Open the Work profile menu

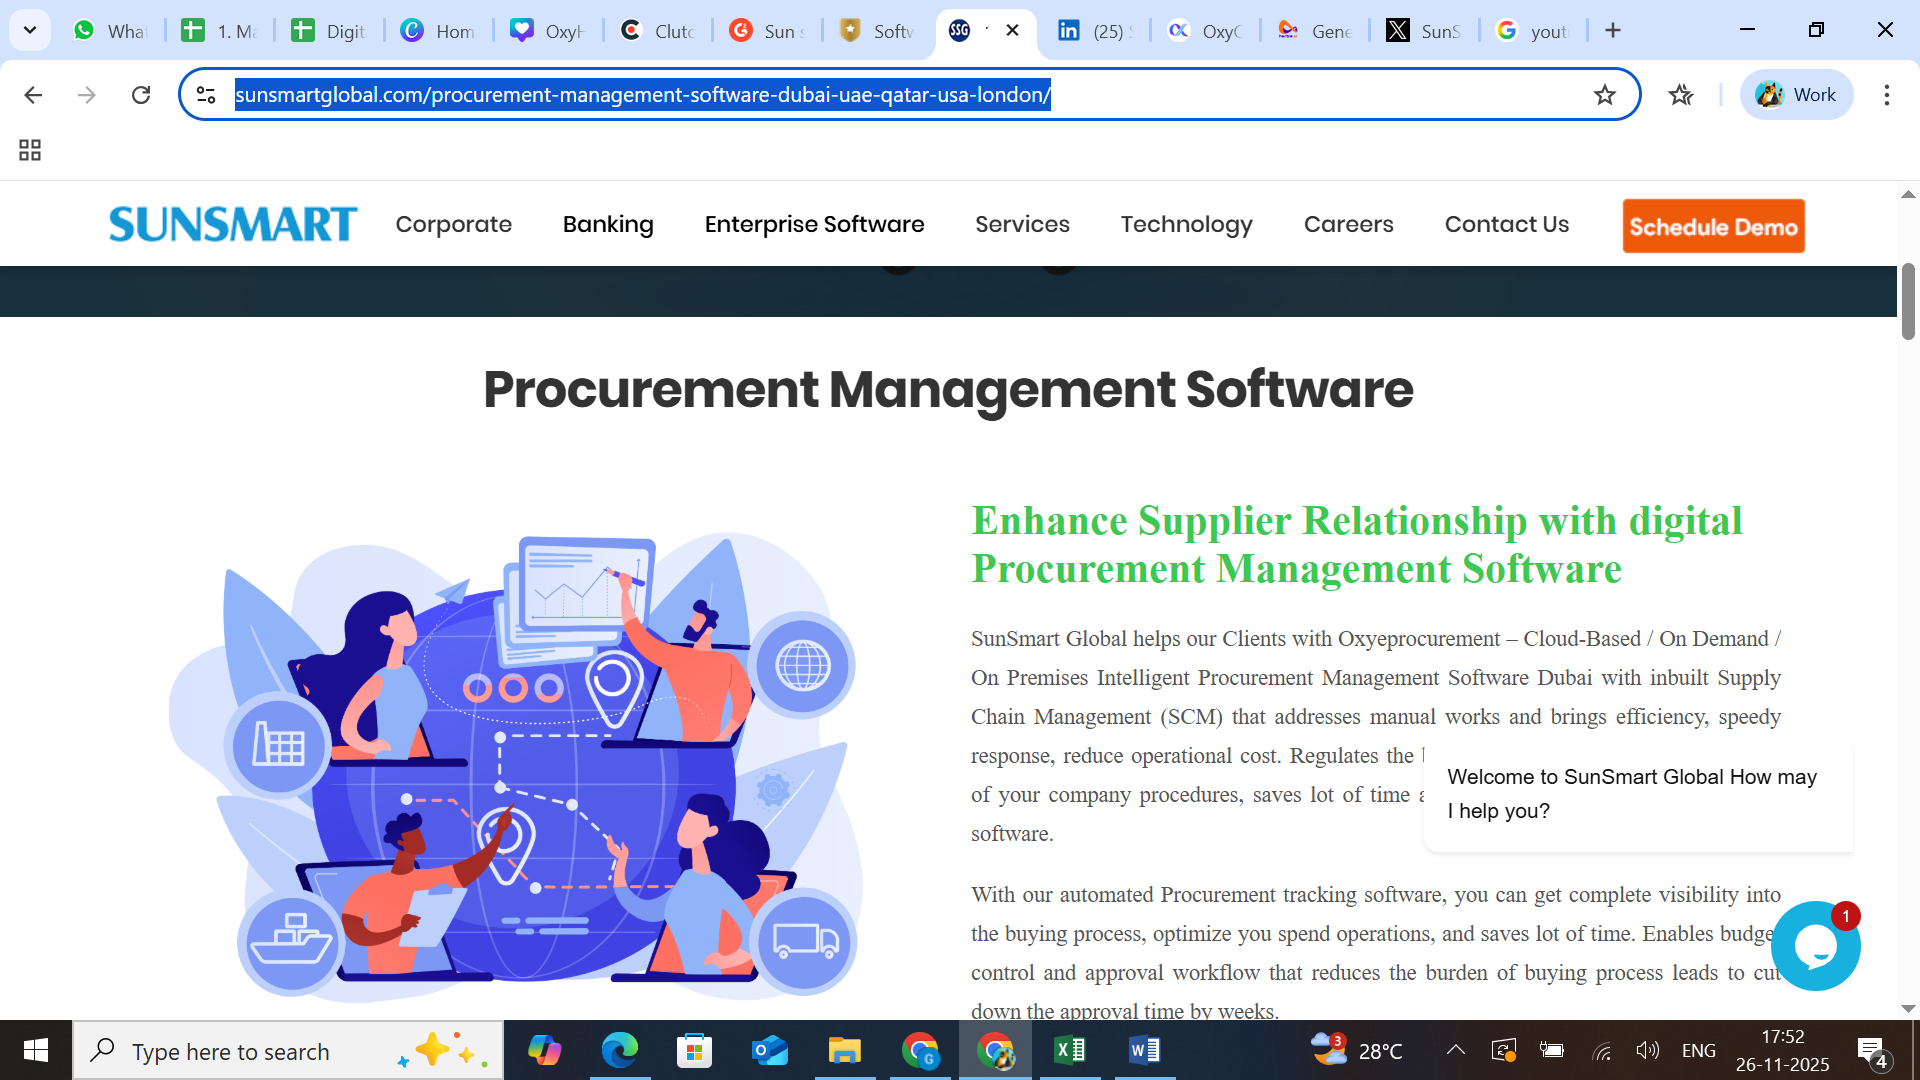pyautogui.click(x=1796, y=95)
